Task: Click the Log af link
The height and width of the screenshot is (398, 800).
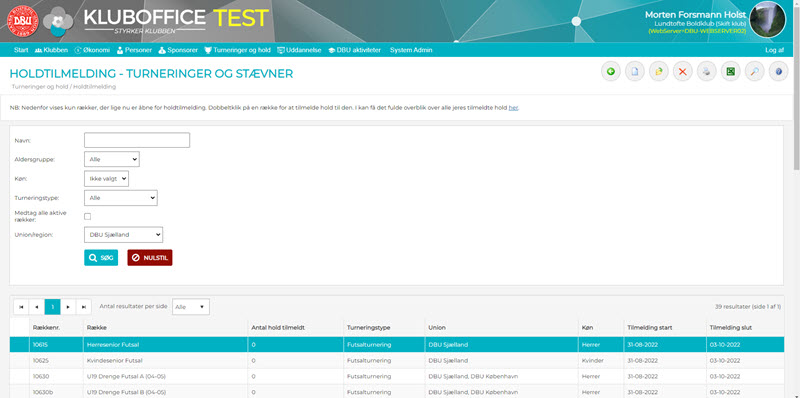Action: point(774,50)
